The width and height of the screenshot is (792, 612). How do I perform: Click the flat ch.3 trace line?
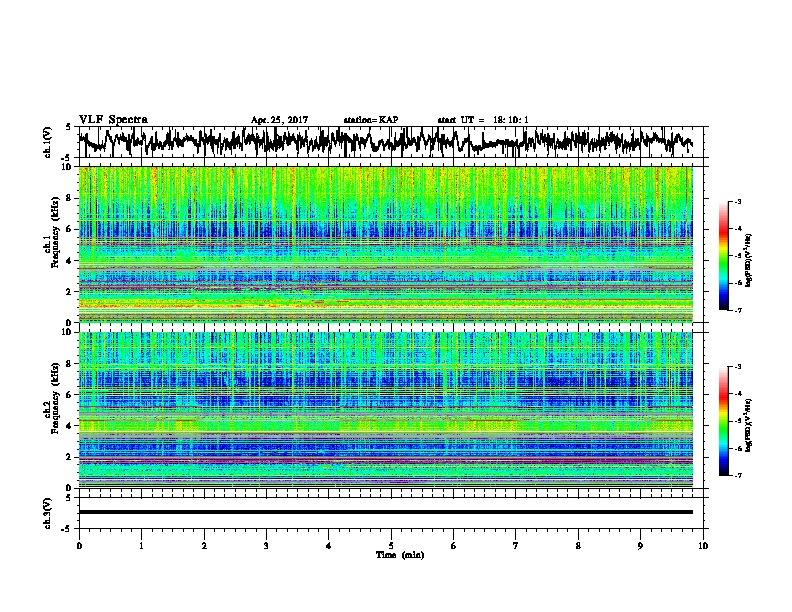click(x=386, y=512)
